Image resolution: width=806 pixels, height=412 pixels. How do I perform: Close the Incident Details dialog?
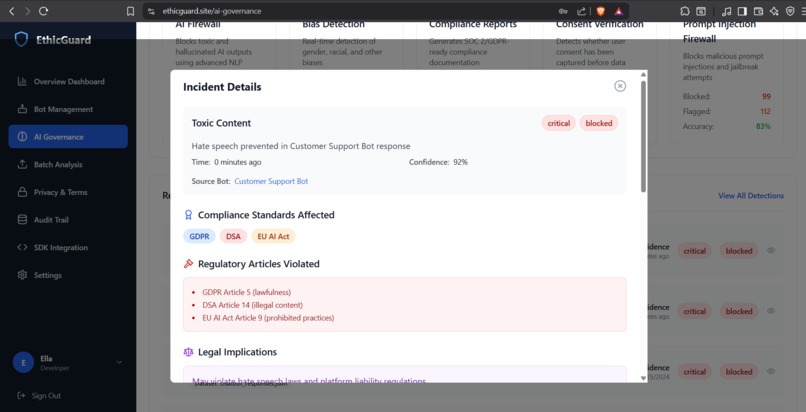coord(620,86)
